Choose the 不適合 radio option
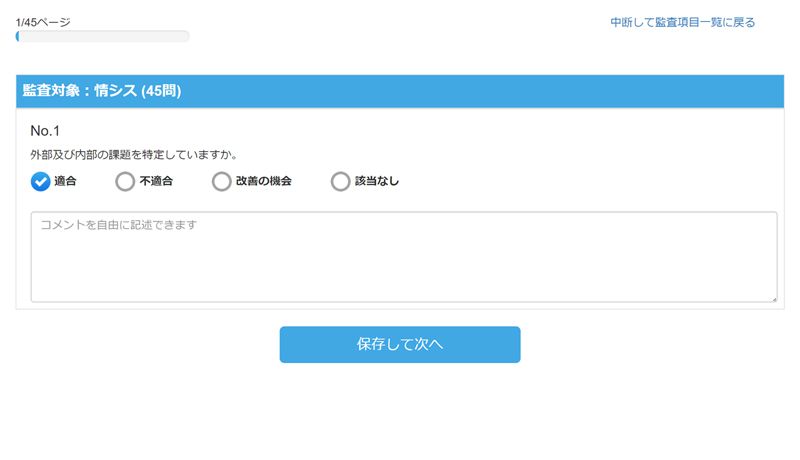 pos(125,181)
